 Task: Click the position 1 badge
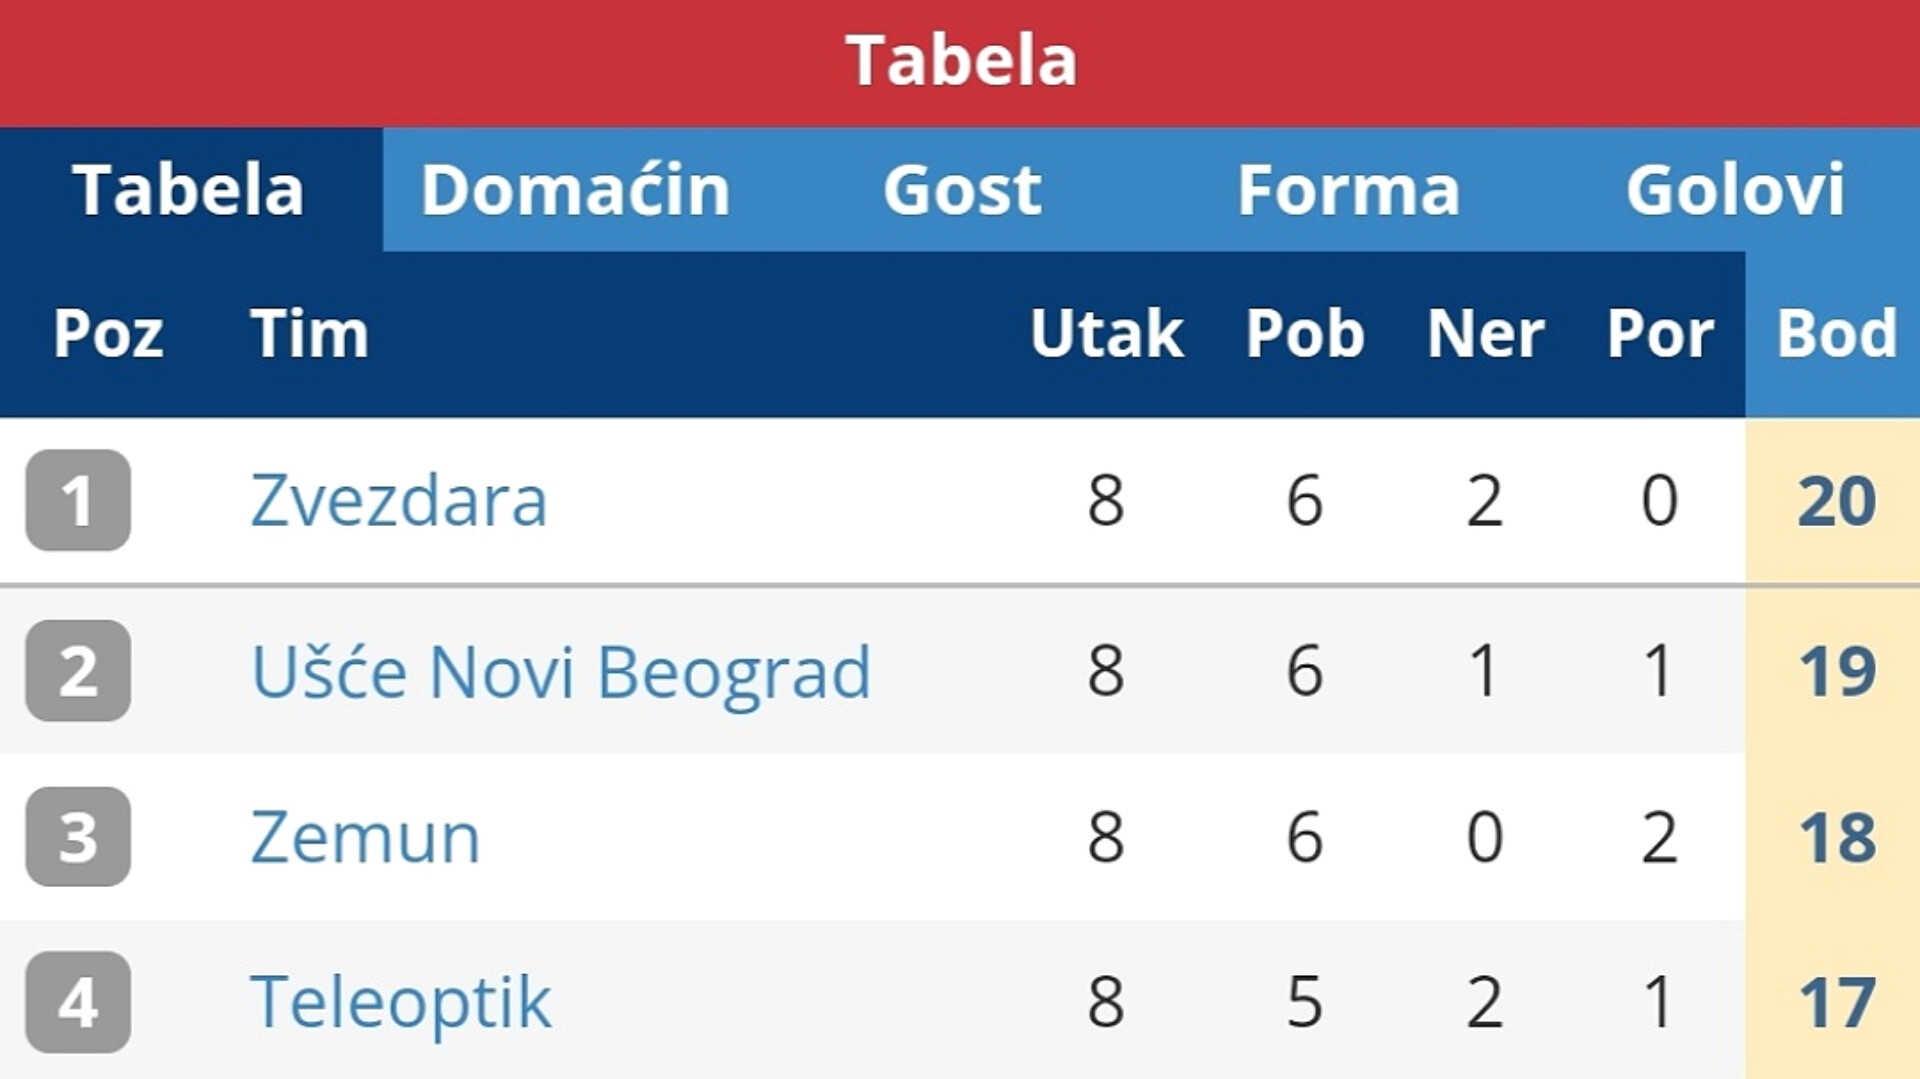pos(78,500)
